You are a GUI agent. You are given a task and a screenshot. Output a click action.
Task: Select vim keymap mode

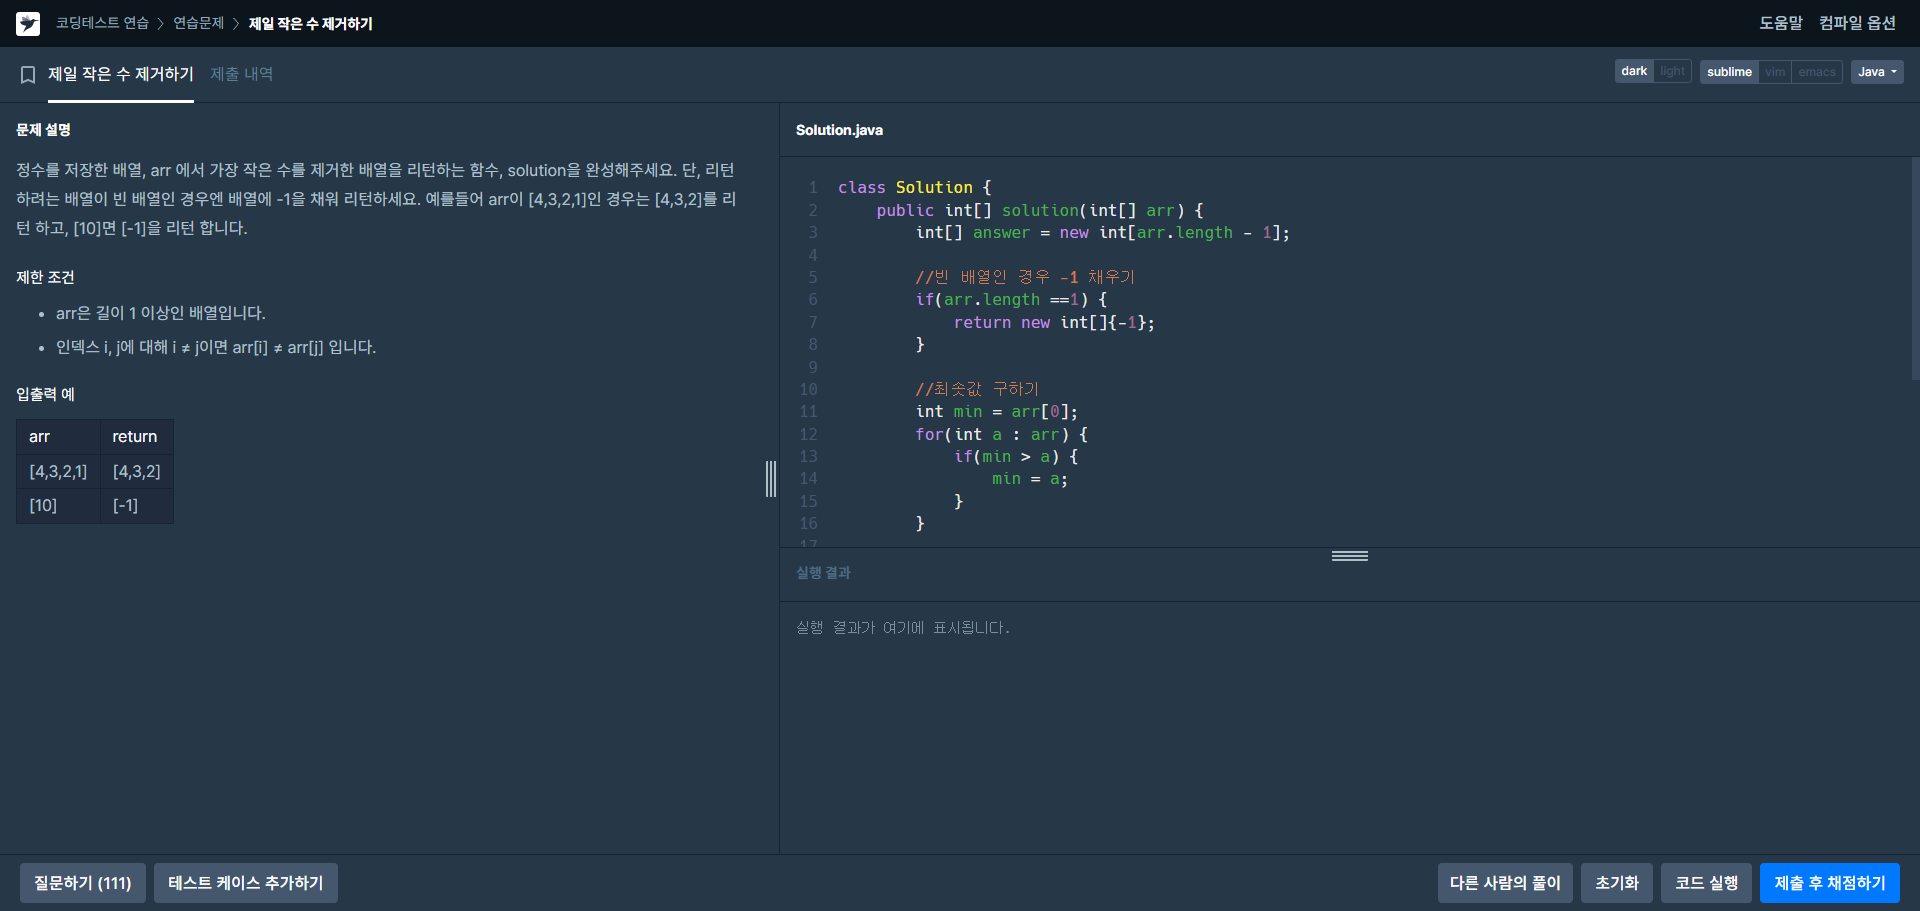tap(1775, 72)
